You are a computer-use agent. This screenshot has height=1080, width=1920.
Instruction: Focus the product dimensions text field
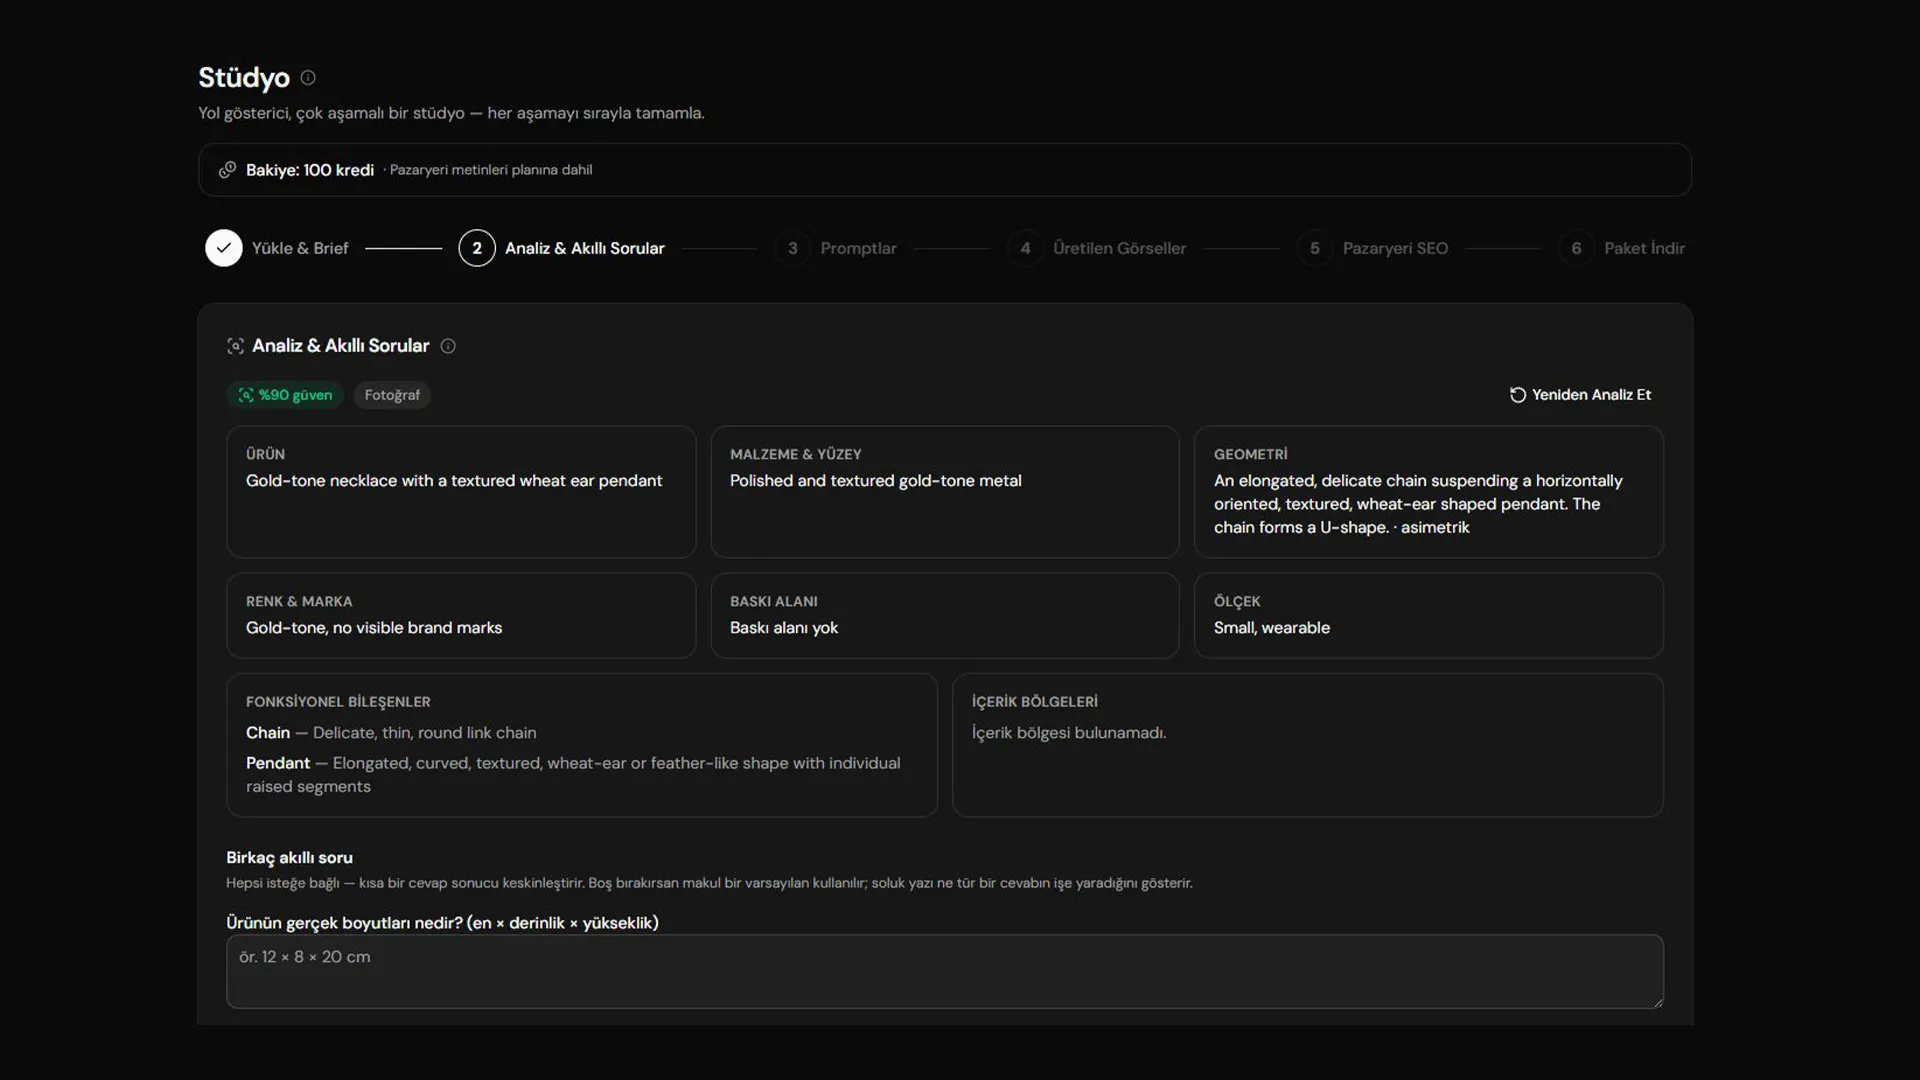click(x=945, y=971)
